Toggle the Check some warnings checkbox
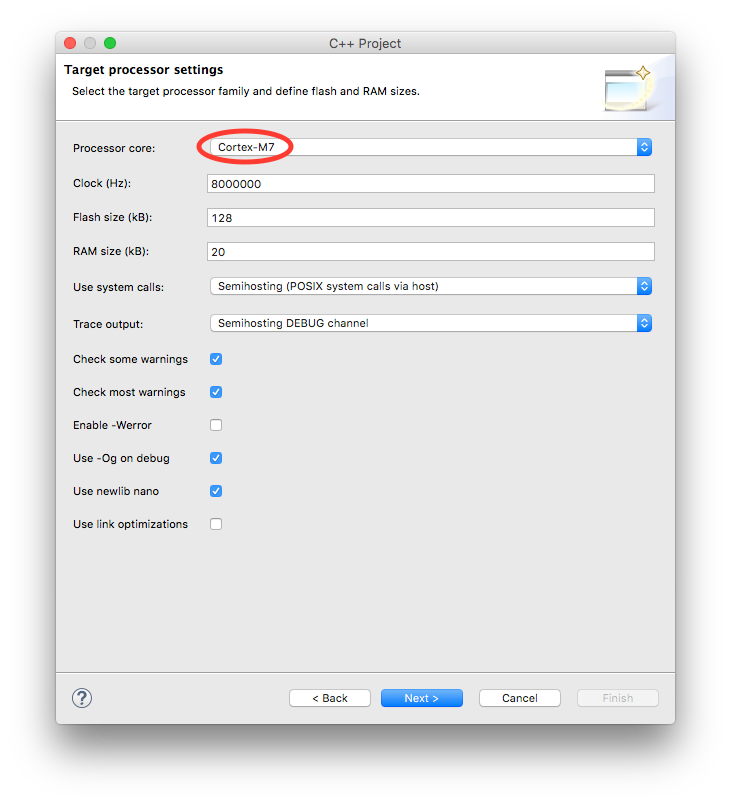 [216, 359]
